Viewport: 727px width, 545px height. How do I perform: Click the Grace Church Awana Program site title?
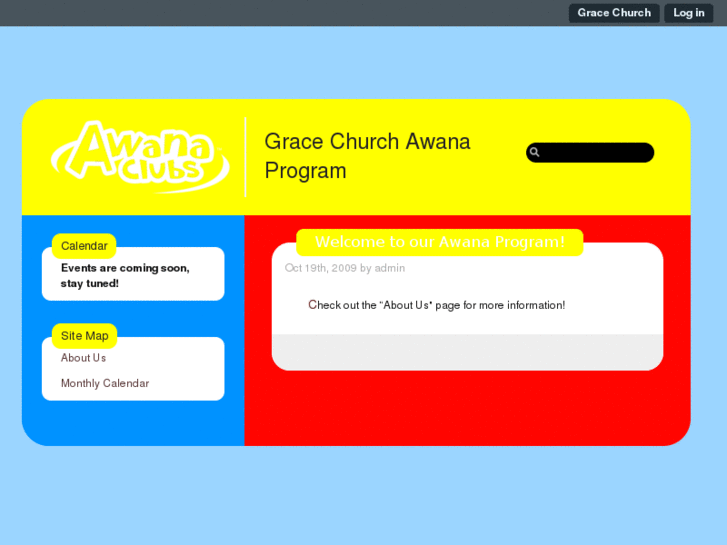(367, 156)
